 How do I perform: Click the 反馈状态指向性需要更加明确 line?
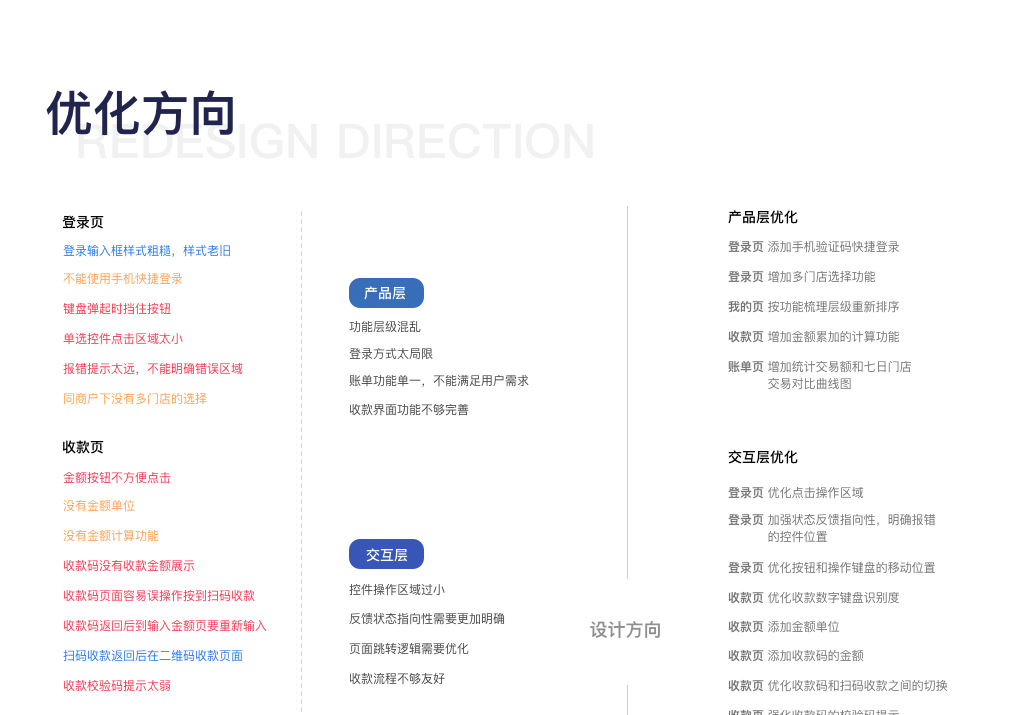[x=427, y=619]
